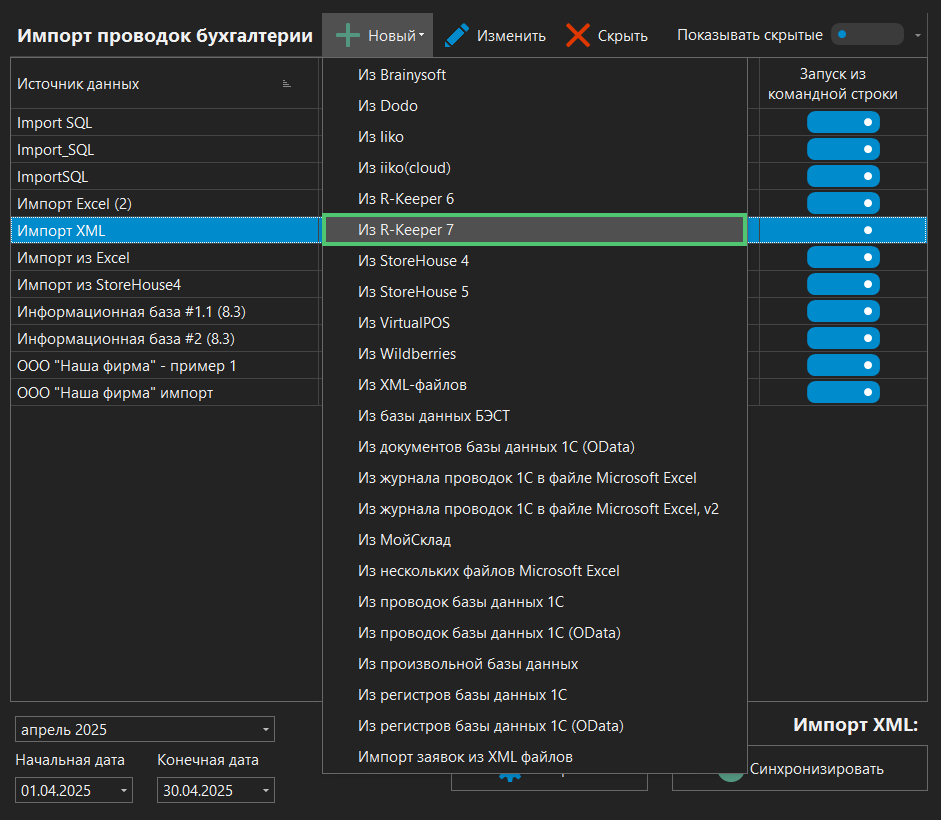
Task: Choose Из Wildberries from the menu
Action: point(534,354)
